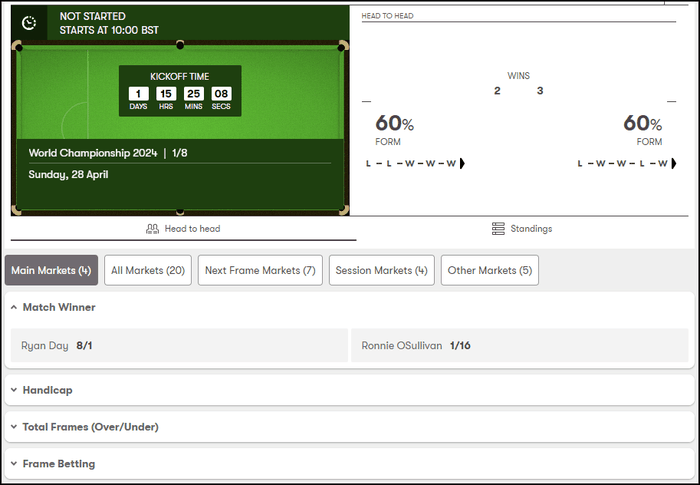Click the Starts at 10:00 BST text
Image resolution: width=700 pixels, height=485 pixels.
click(x=109, y=30)
